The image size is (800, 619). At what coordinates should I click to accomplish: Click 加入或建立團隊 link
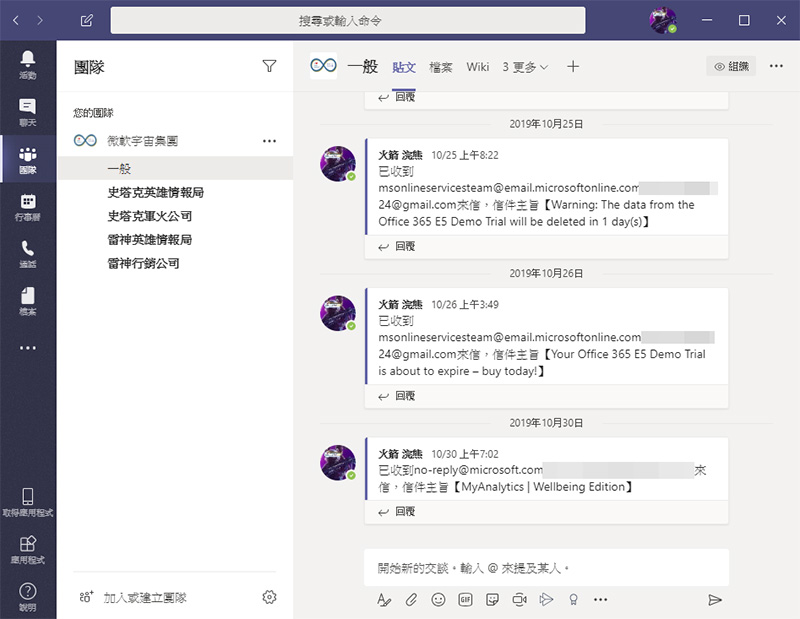(145, 597)
